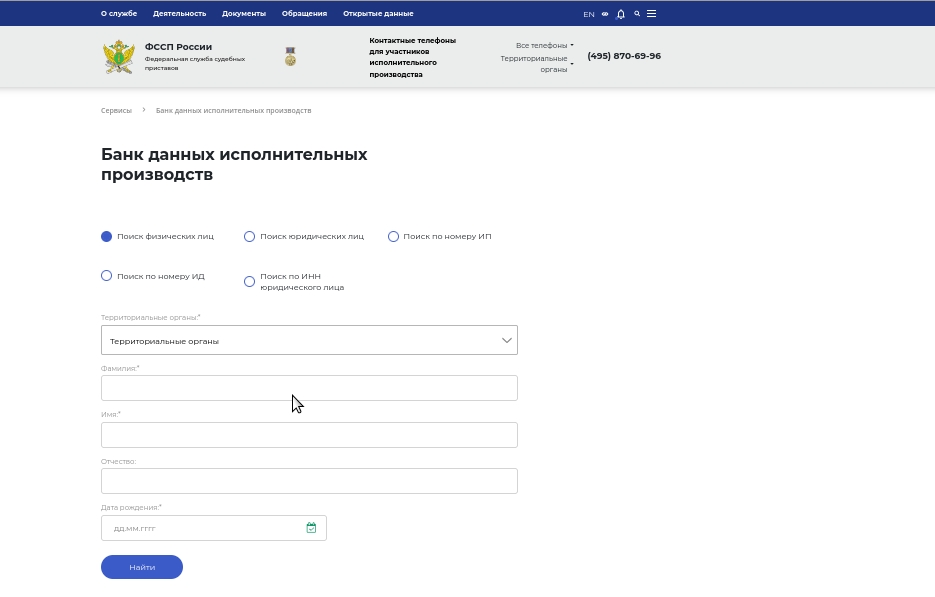Choose Поиск по номеру ИД radio

click(x=106, y=276)
